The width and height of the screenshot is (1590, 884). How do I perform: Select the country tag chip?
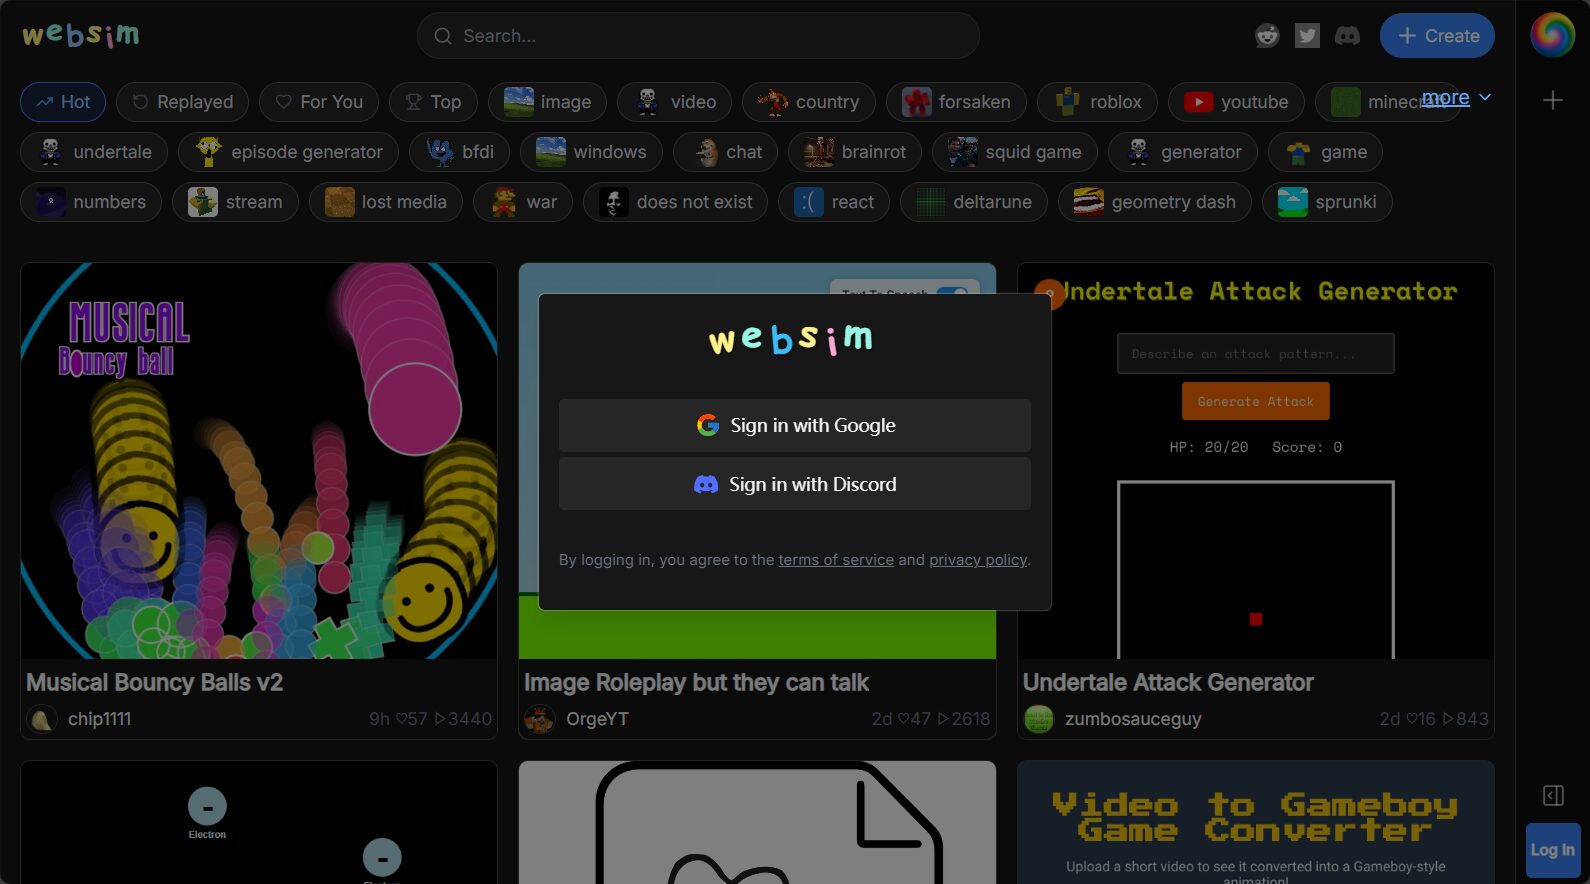[808, 102]
